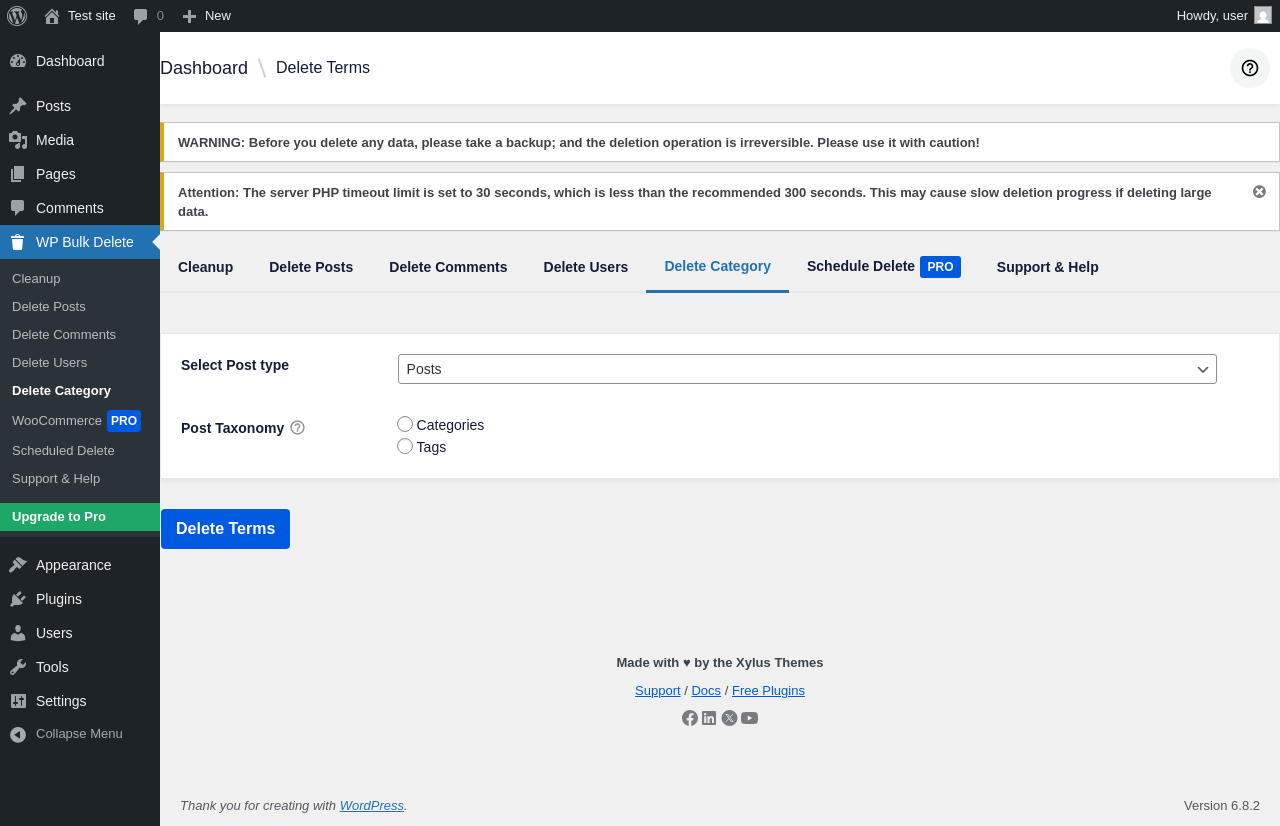Viewport: 1280px width, 826px height.
Task: Click the Plugins plug icon
Action: 18,599
